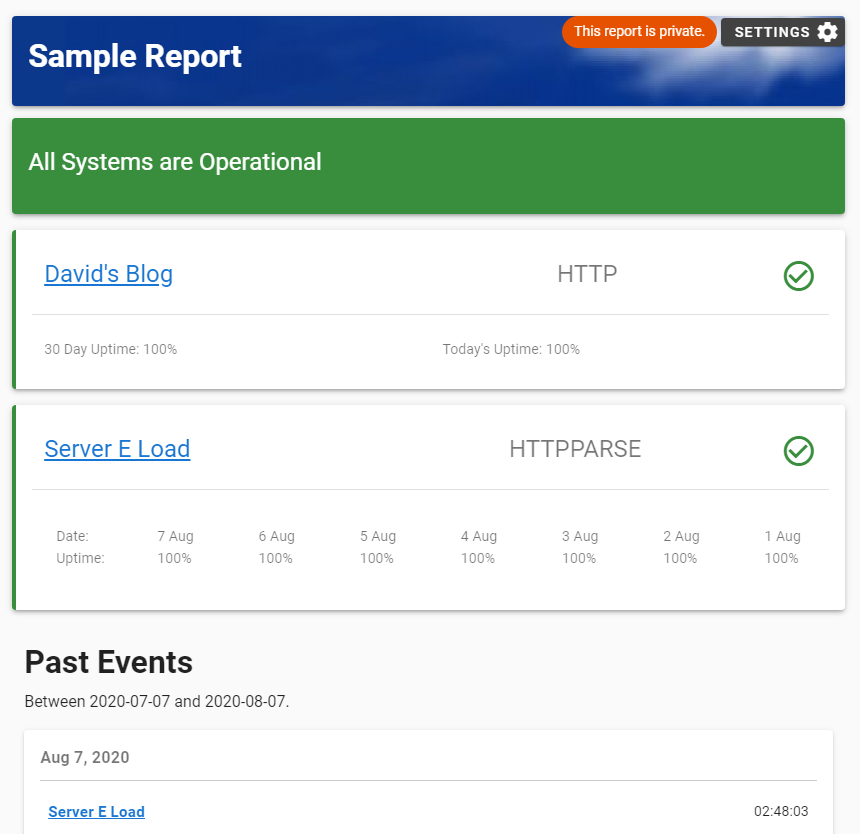Select the HTTP check type label
This screenshot has width=860, height=834.
[587, 274]
